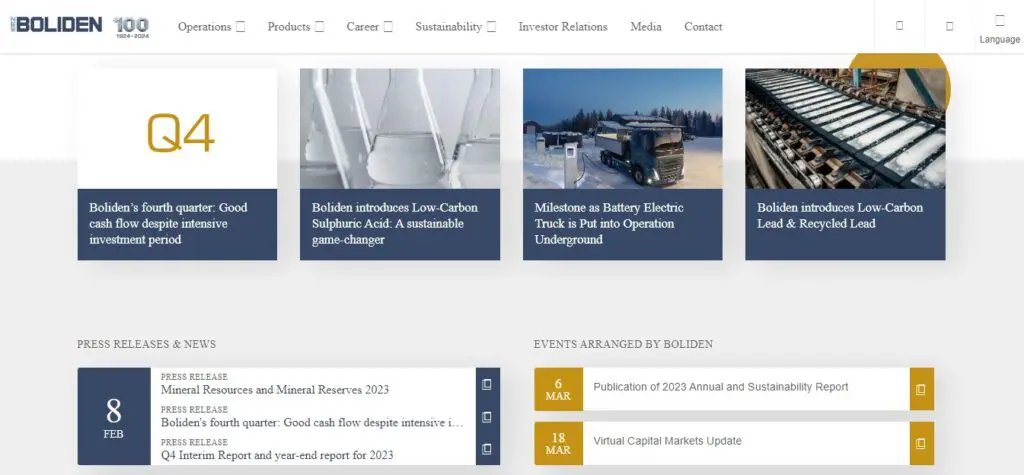Open Publication of 2023 Annual and Sustainability Report

coord(721,387)
